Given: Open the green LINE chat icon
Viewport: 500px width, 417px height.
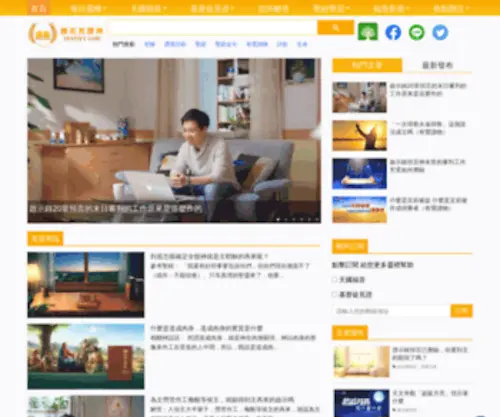Looking at the screenshot, I should point(417,32).
